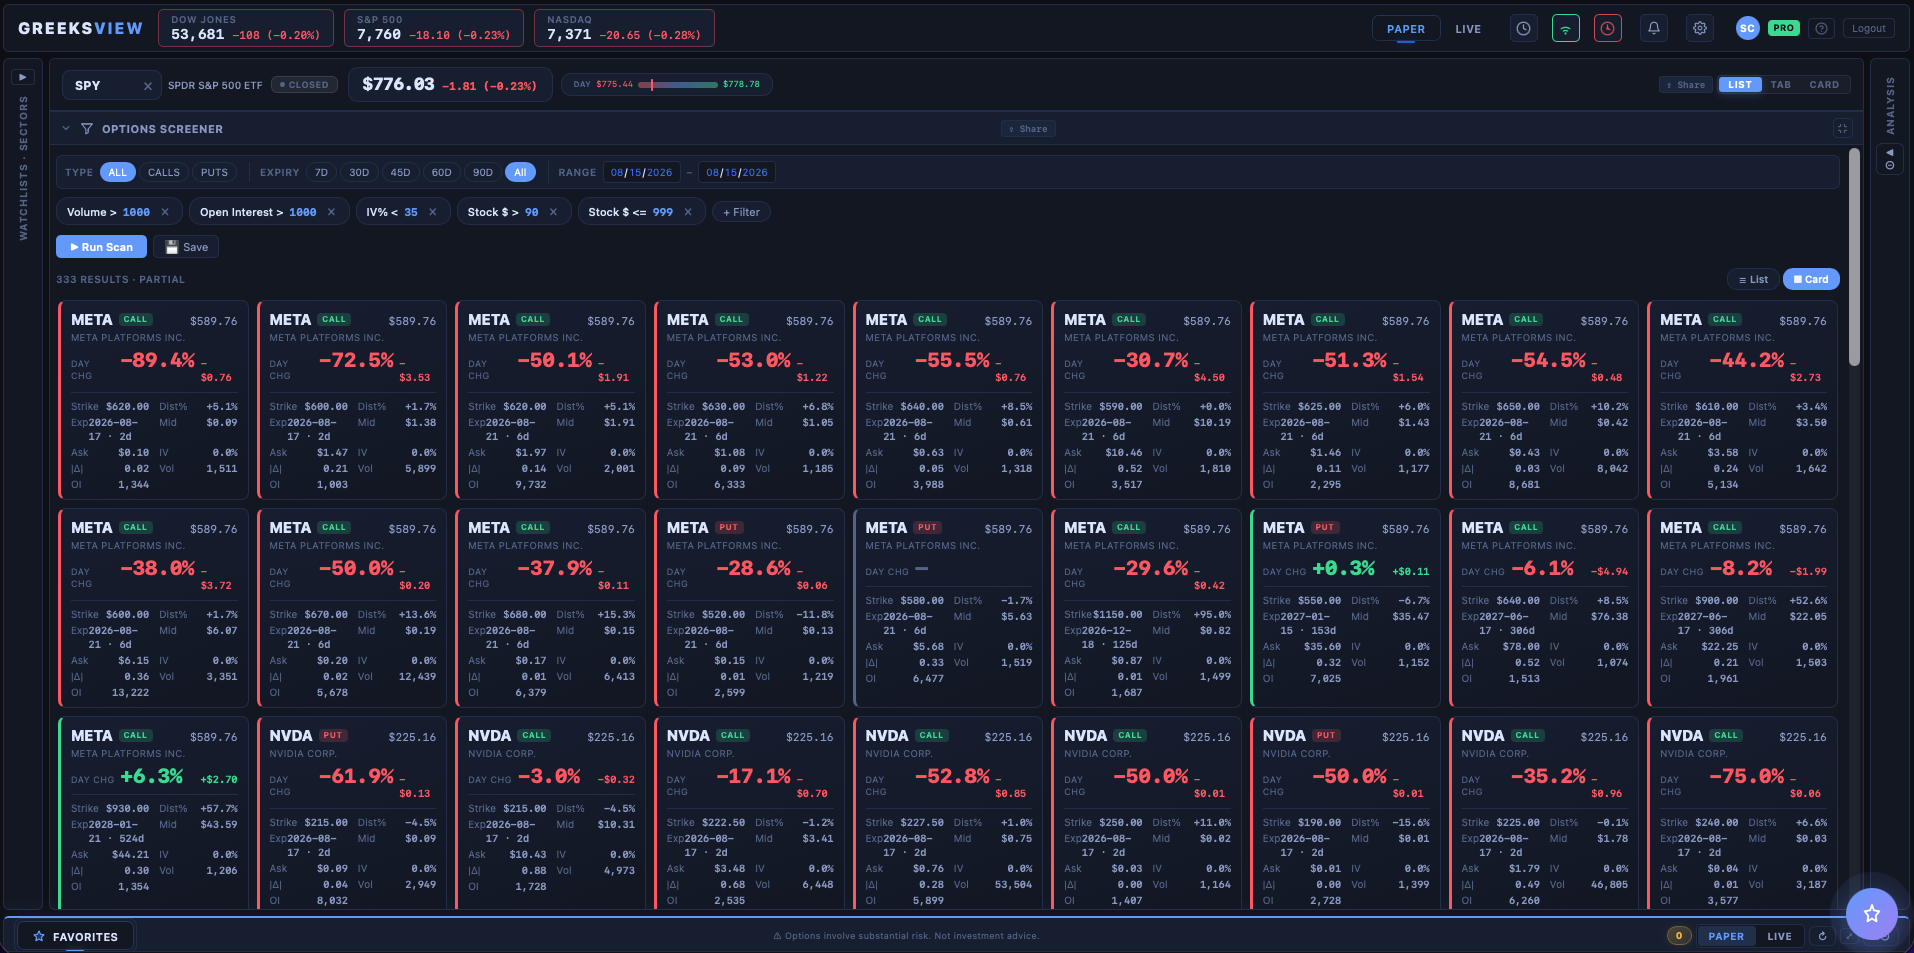
Task: Click Run Scan button
Action: [102, 247]
